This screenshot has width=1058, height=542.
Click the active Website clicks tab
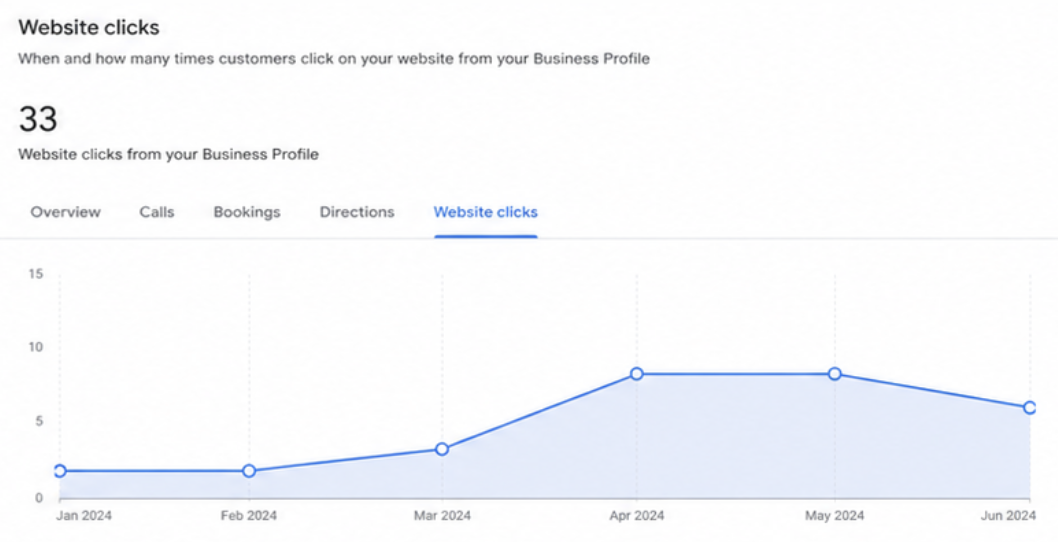point(485,212)
